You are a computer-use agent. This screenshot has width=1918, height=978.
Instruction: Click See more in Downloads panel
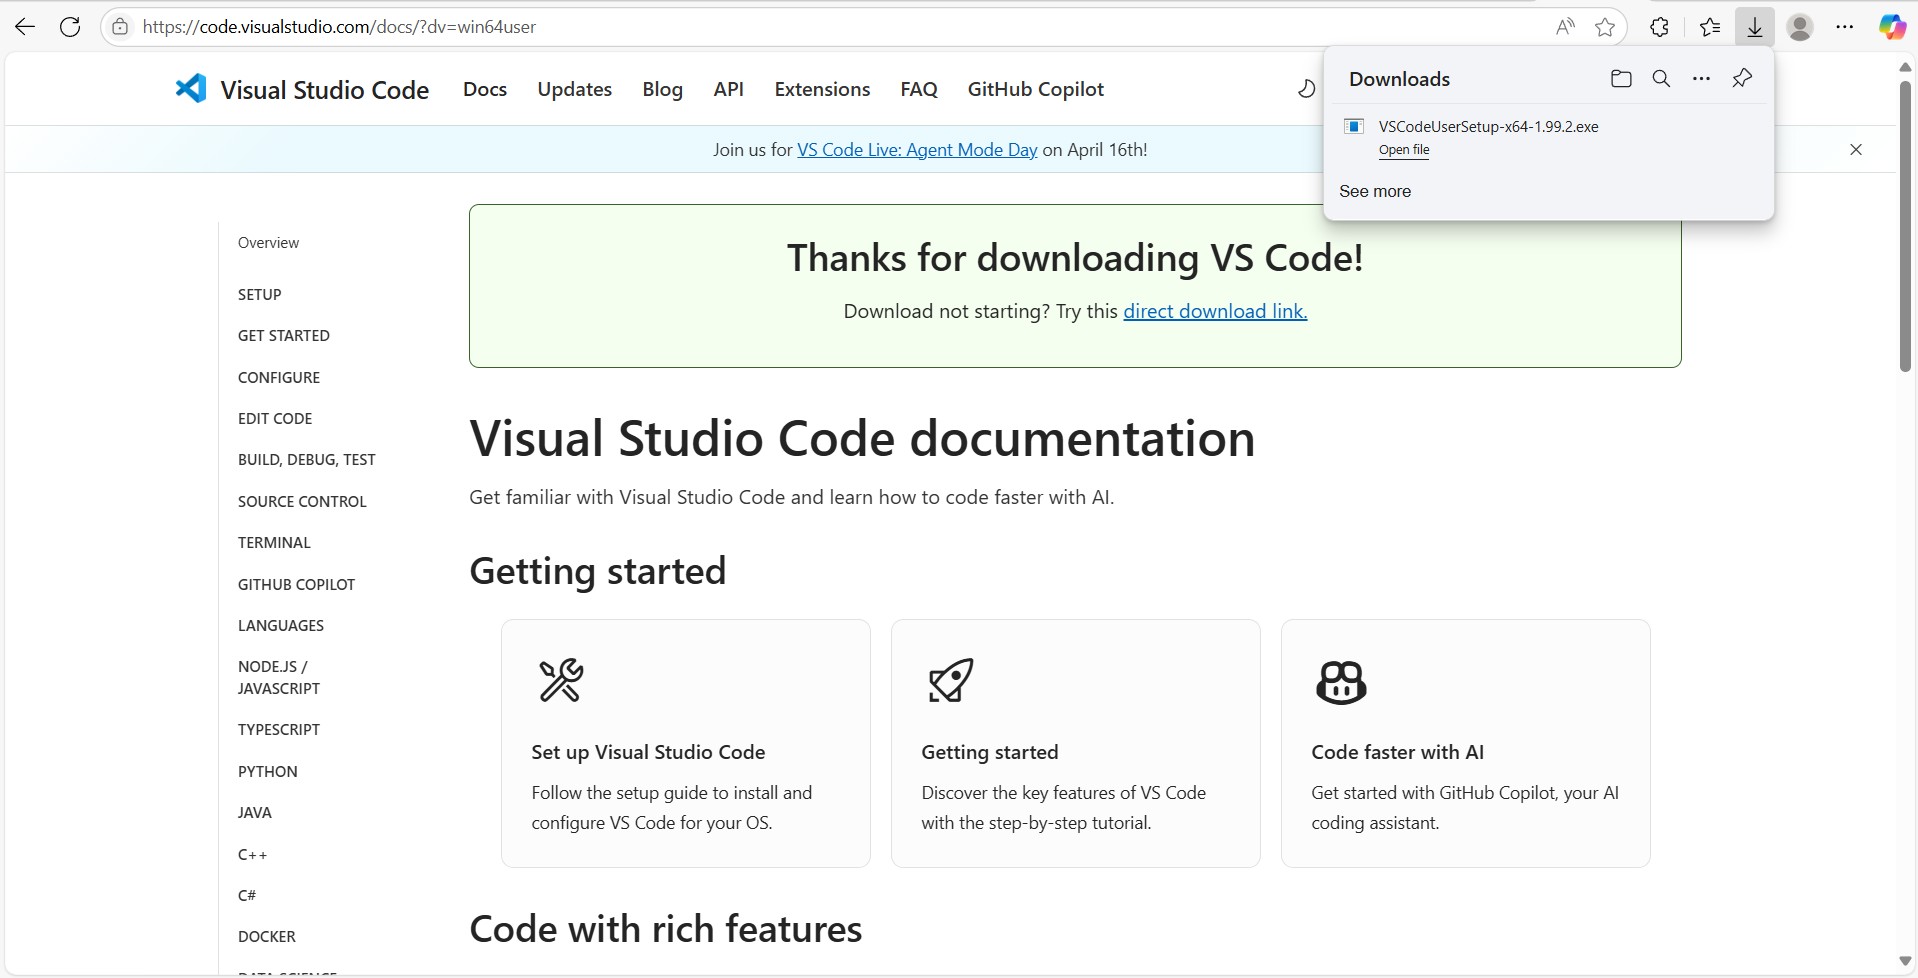[x=1375, y=191]
